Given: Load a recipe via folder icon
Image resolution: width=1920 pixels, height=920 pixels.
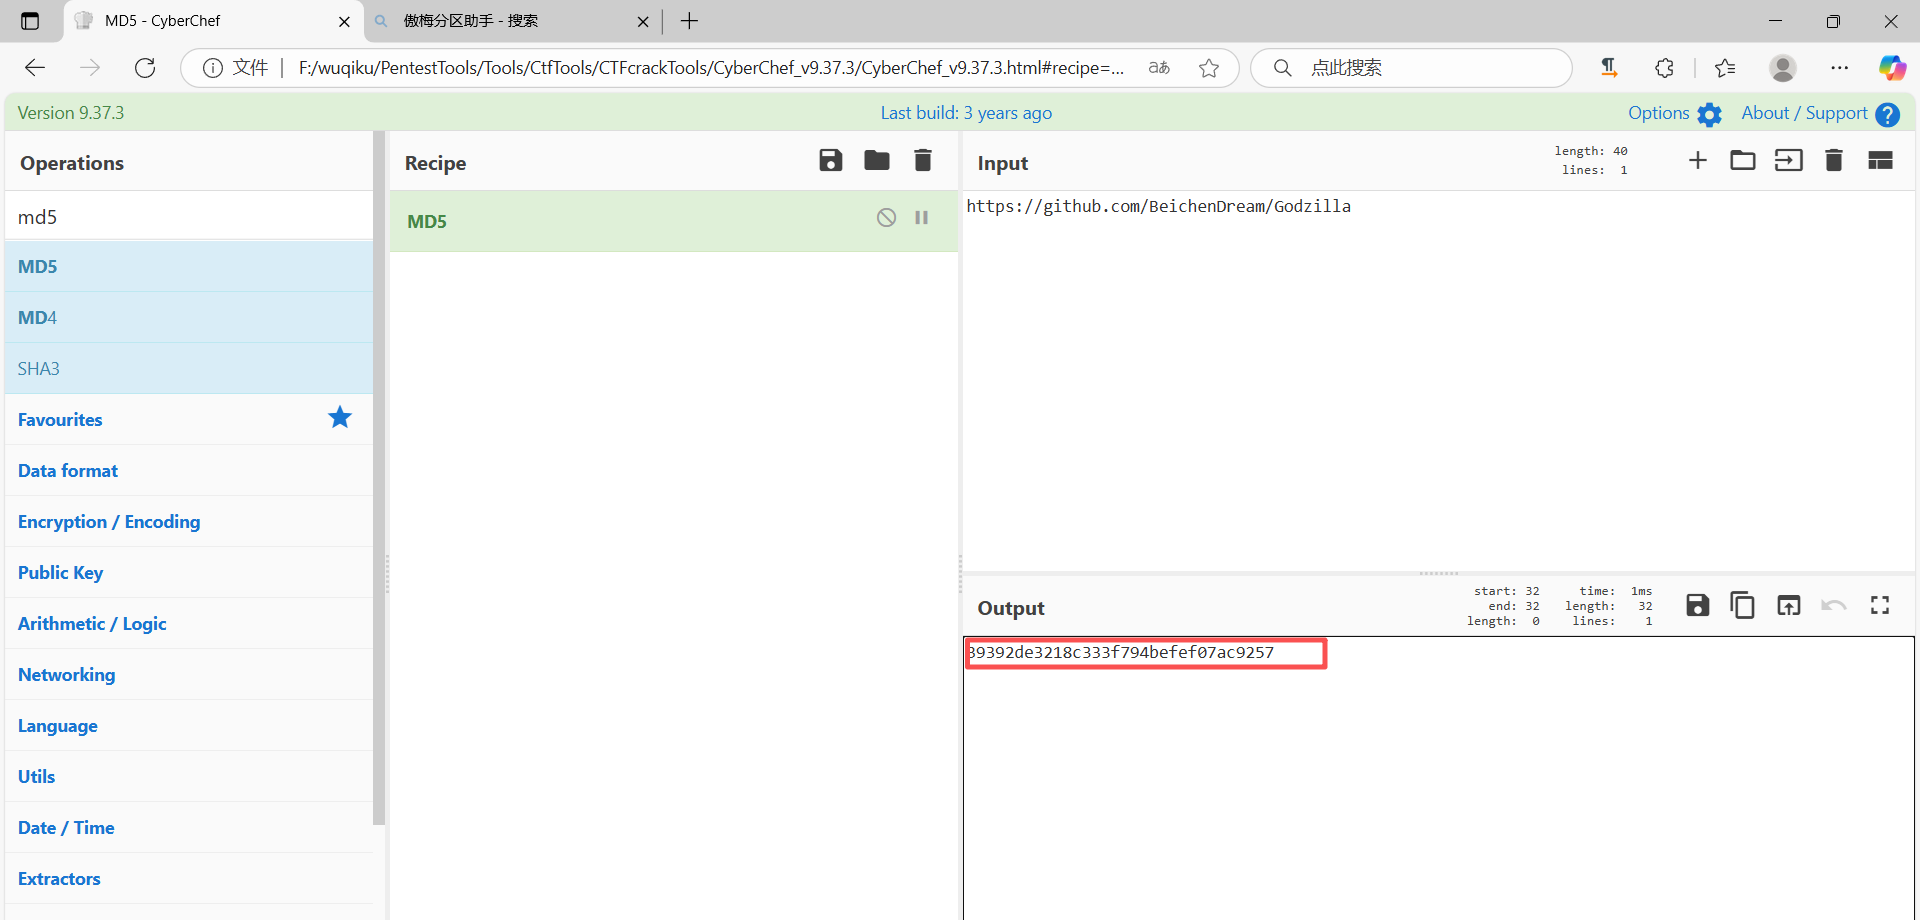Looking at the screenshot, I should pos(877,161).
